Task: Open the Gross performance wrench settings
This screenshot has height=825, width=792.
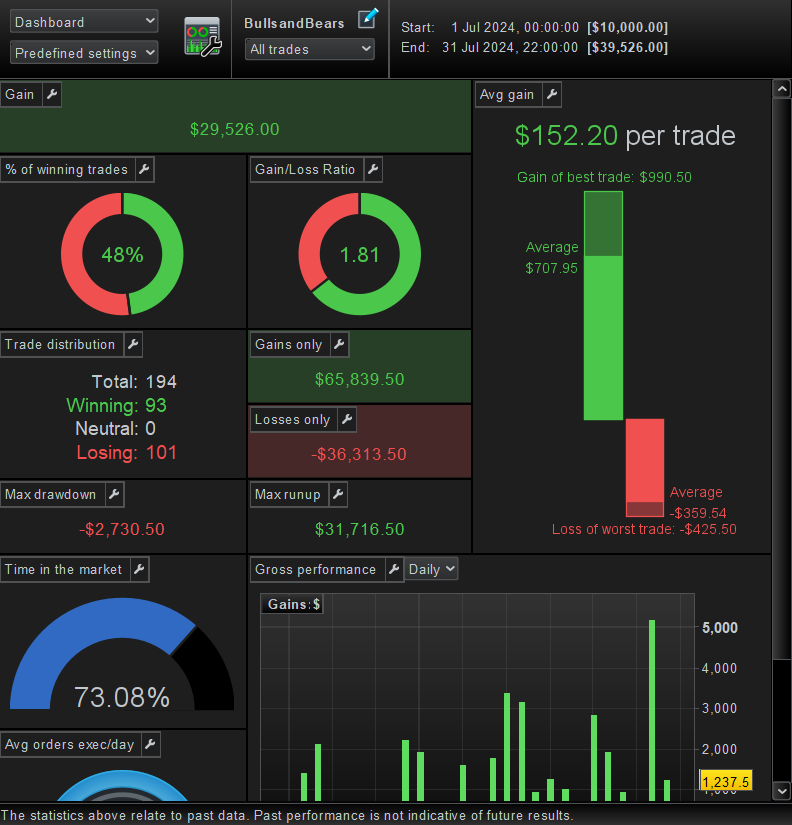Action: tap(394, 569)
